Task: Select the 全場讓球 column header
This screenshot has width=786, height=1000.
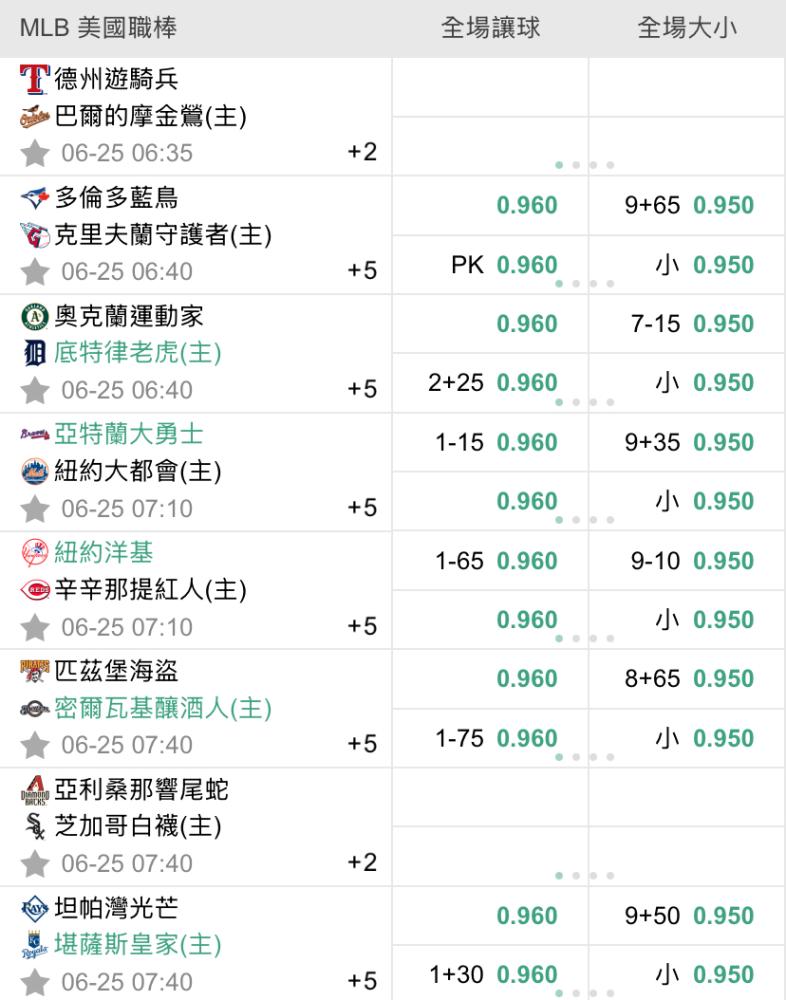Action: [x=490, y=28]
